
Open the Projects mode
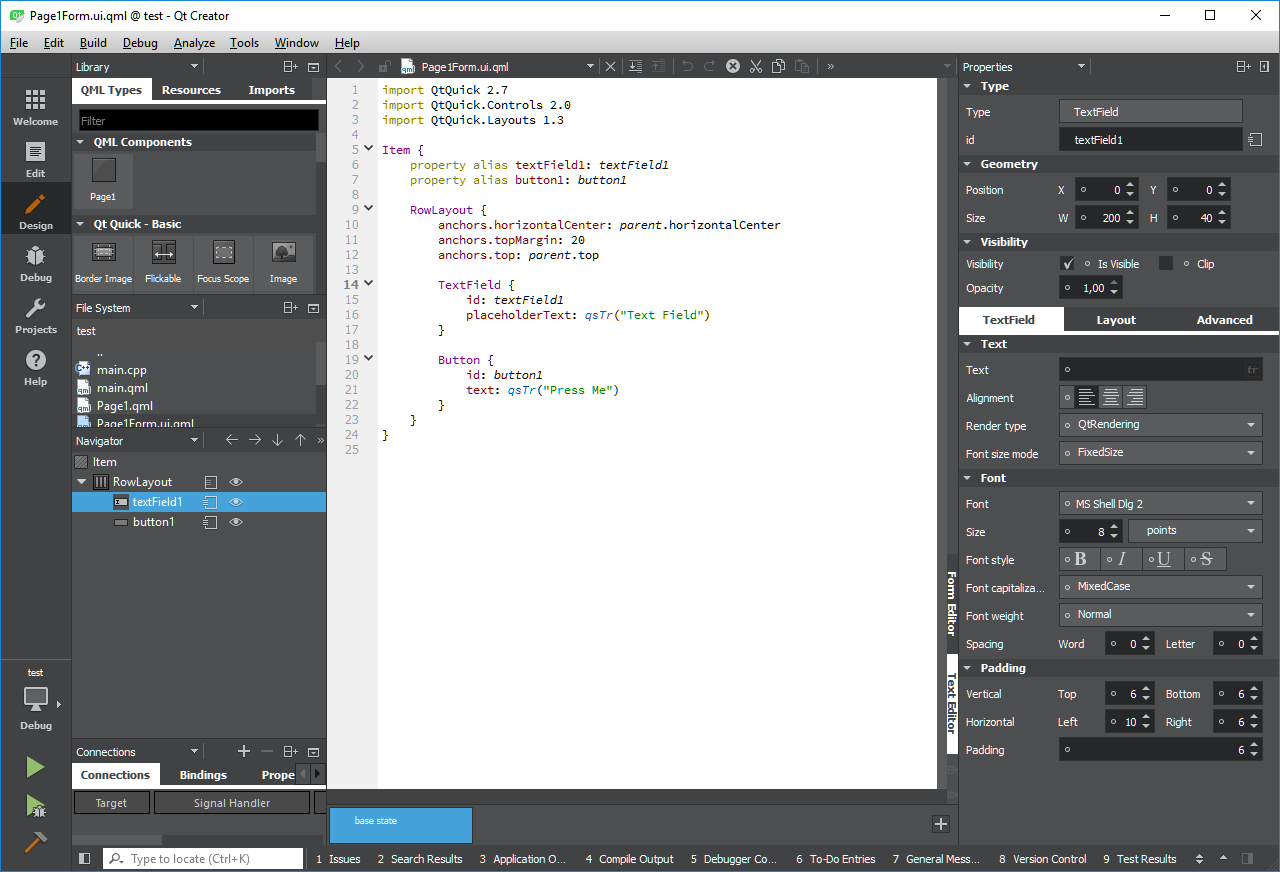(35, 315)
